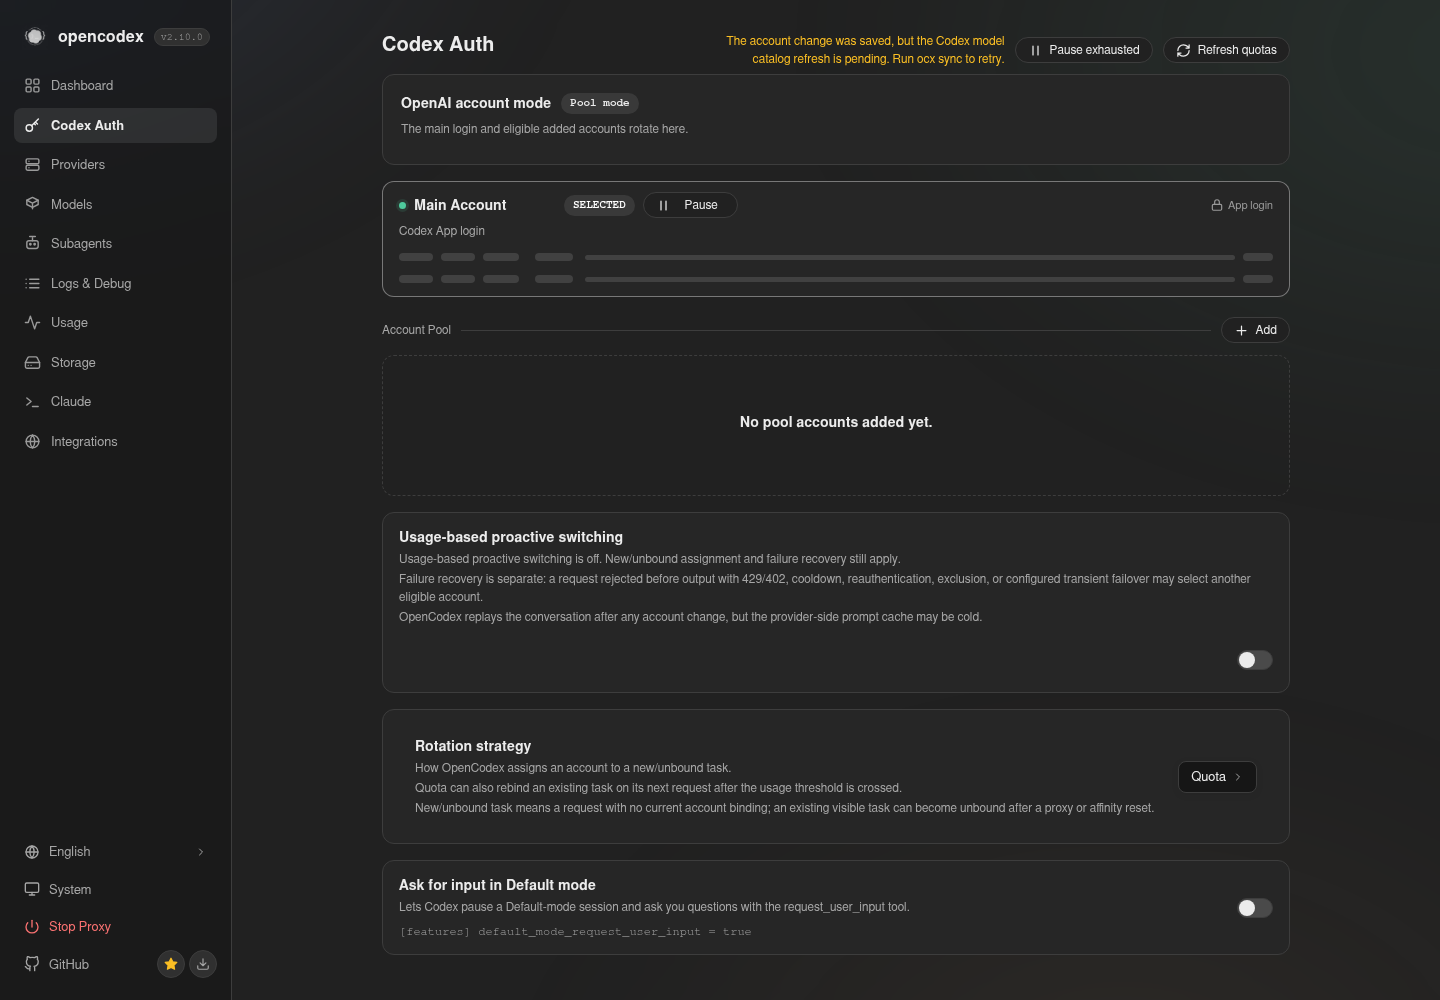The height and width of the screenshot is (1000, 1440).
Task: Click the Usage activity icon
Action: 32,323
